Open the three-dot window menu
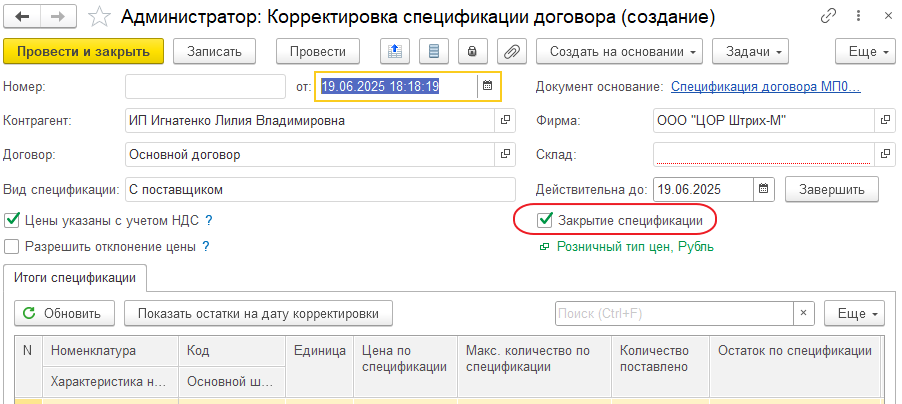Screen dimensions: 902x404 856,18
